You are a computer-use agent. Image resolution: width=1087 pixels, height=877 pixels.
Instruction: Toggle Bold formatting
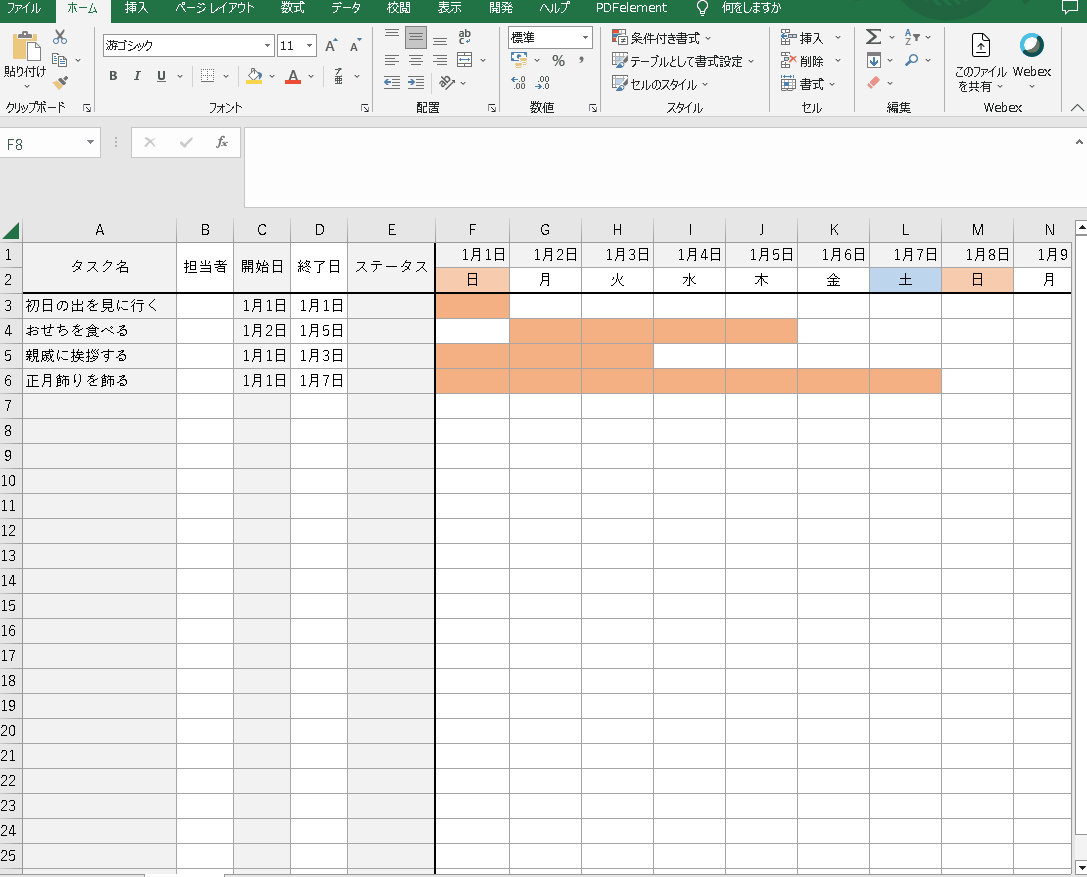click(x=113, y=76)
